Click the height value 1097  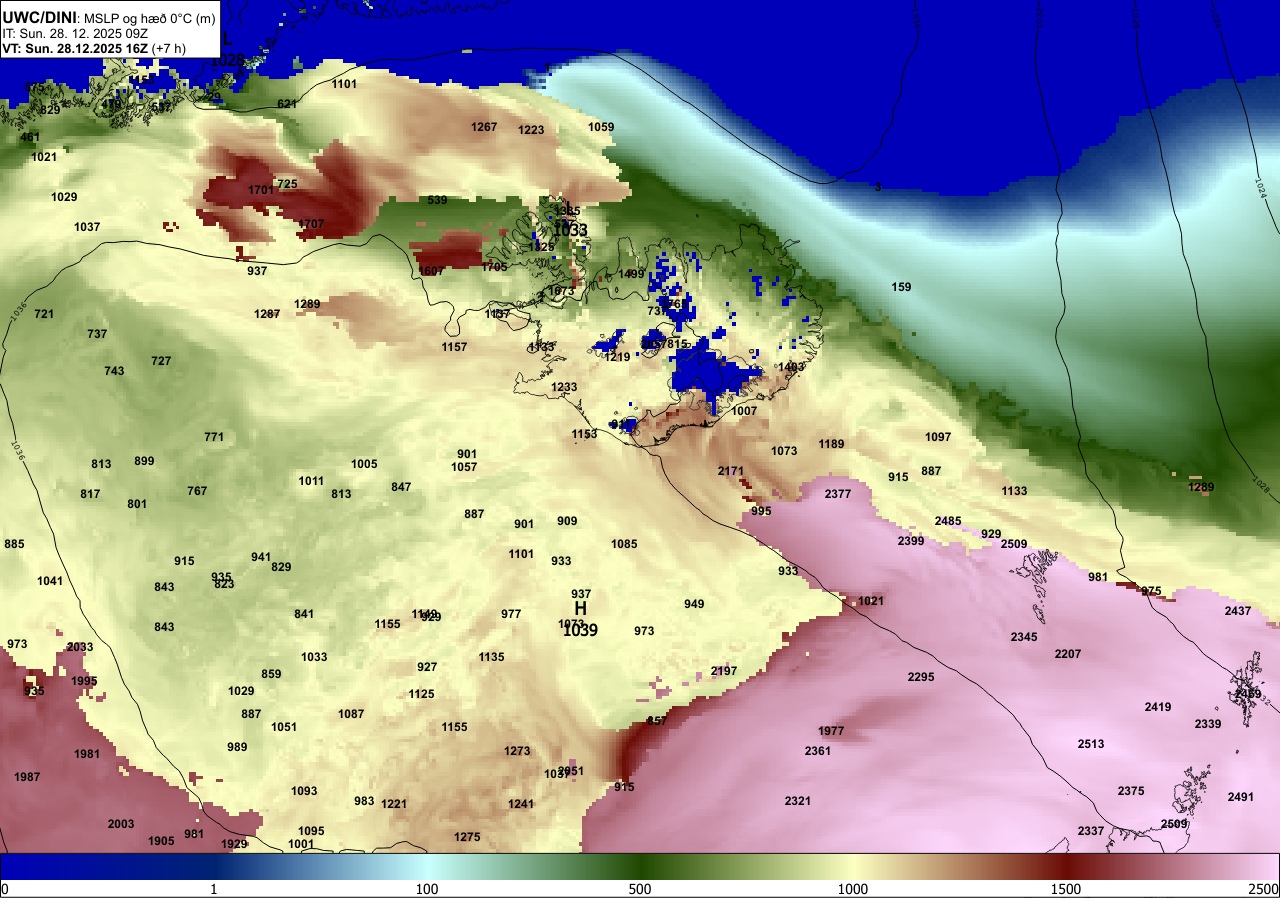click(x=938, y=437)
